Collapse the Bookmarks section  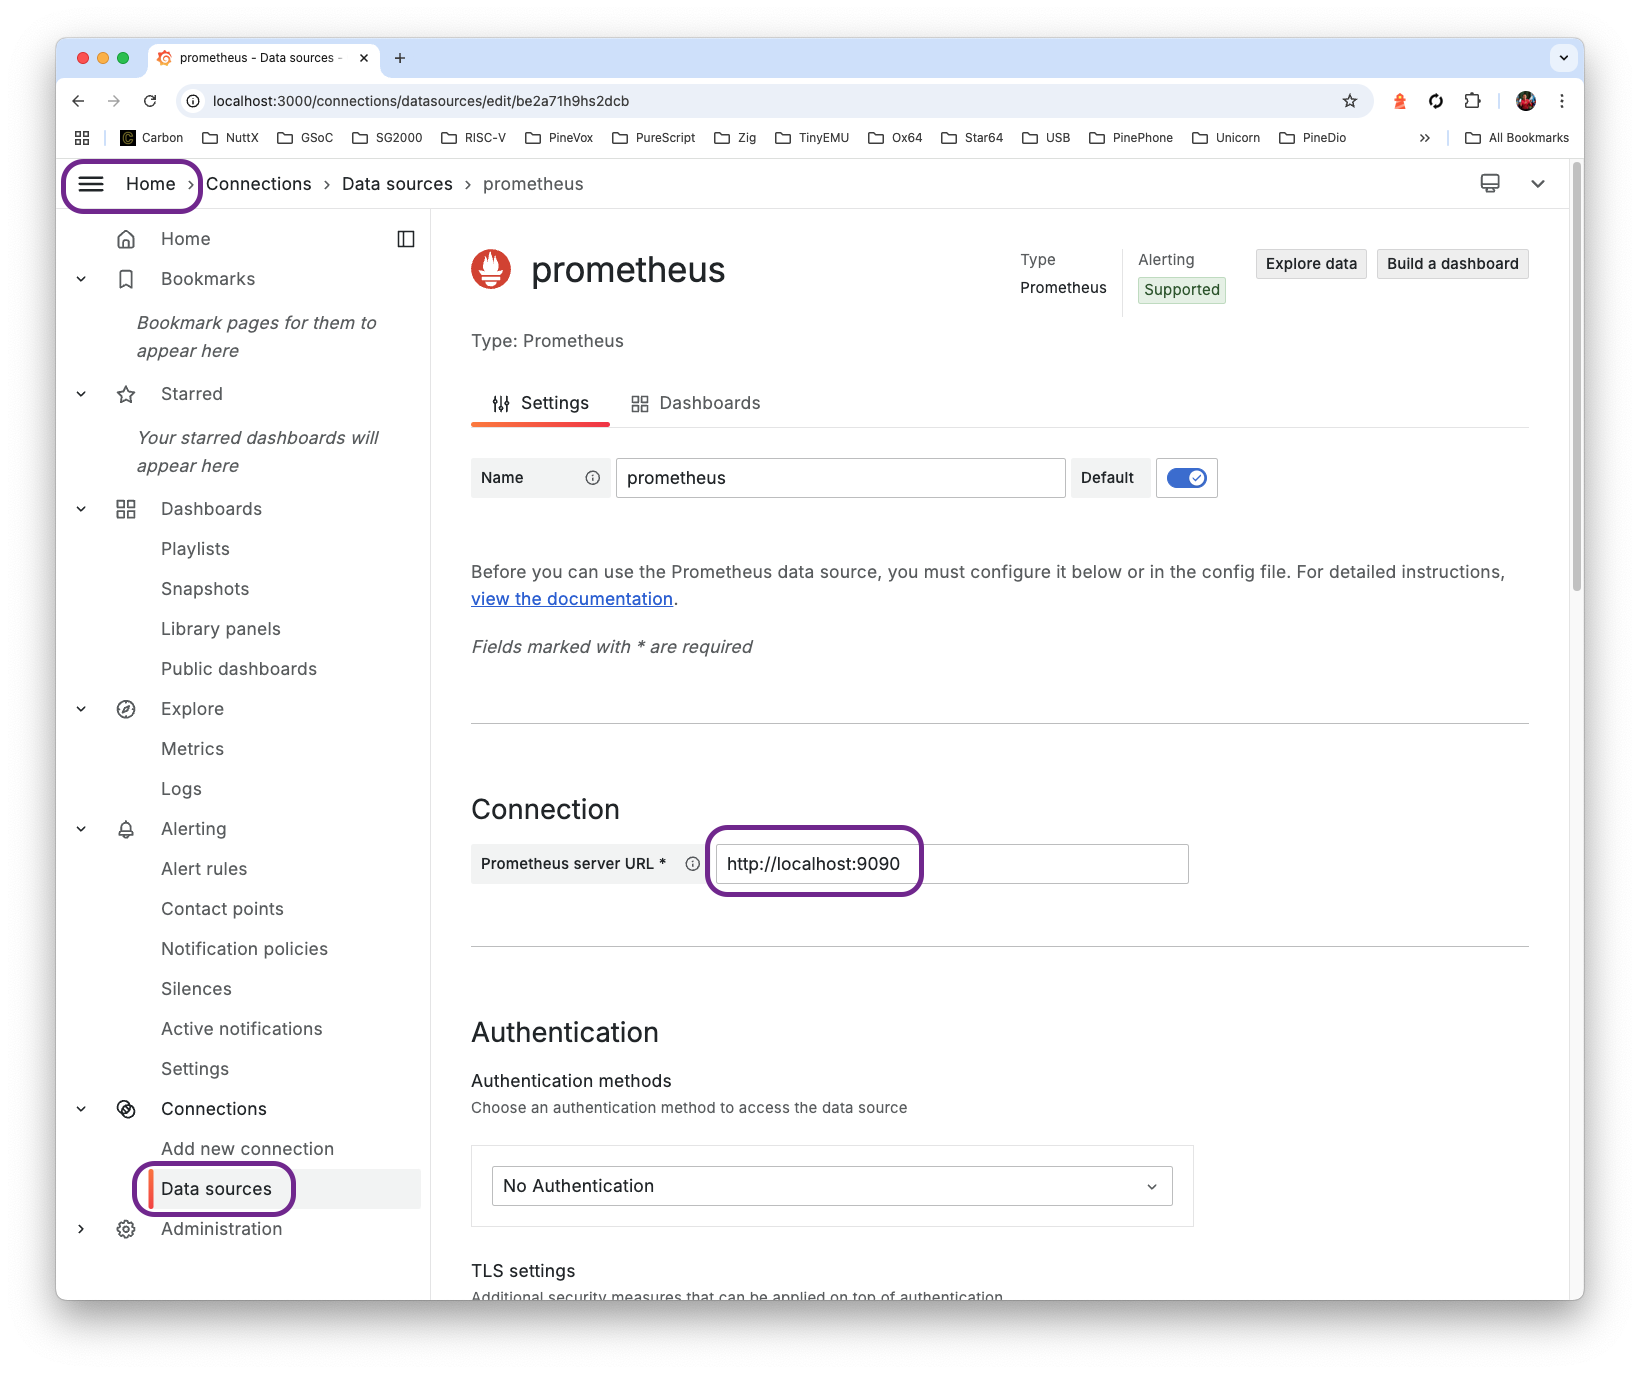81,279
